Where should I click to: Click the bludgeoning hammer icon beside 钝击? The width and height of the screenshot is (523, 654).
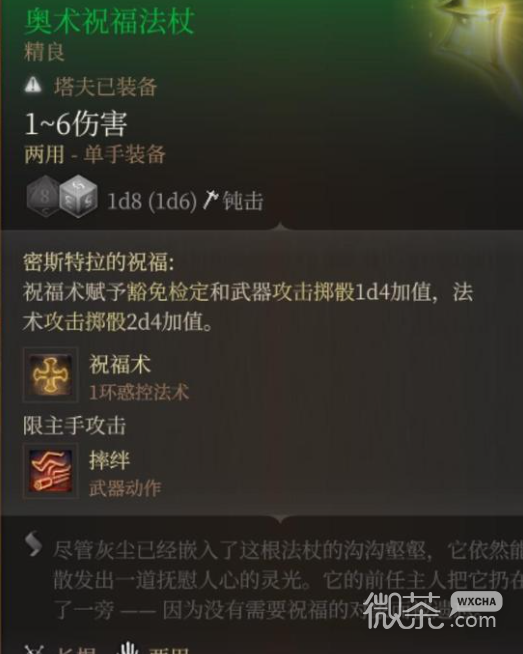(x=211, y=200)
